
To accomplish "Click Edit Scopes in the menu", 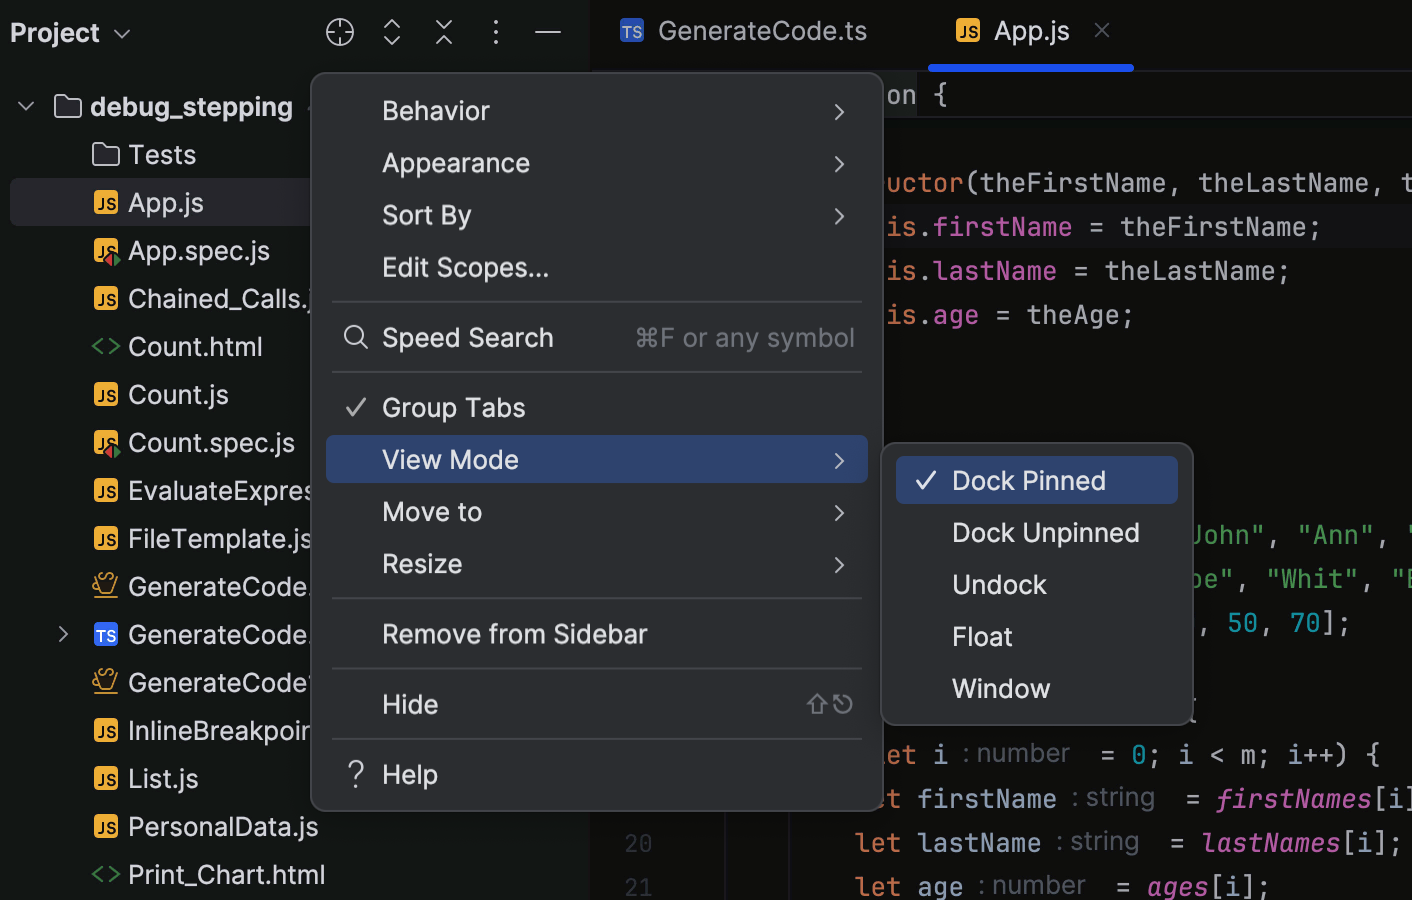I will (x=465, y=267).
